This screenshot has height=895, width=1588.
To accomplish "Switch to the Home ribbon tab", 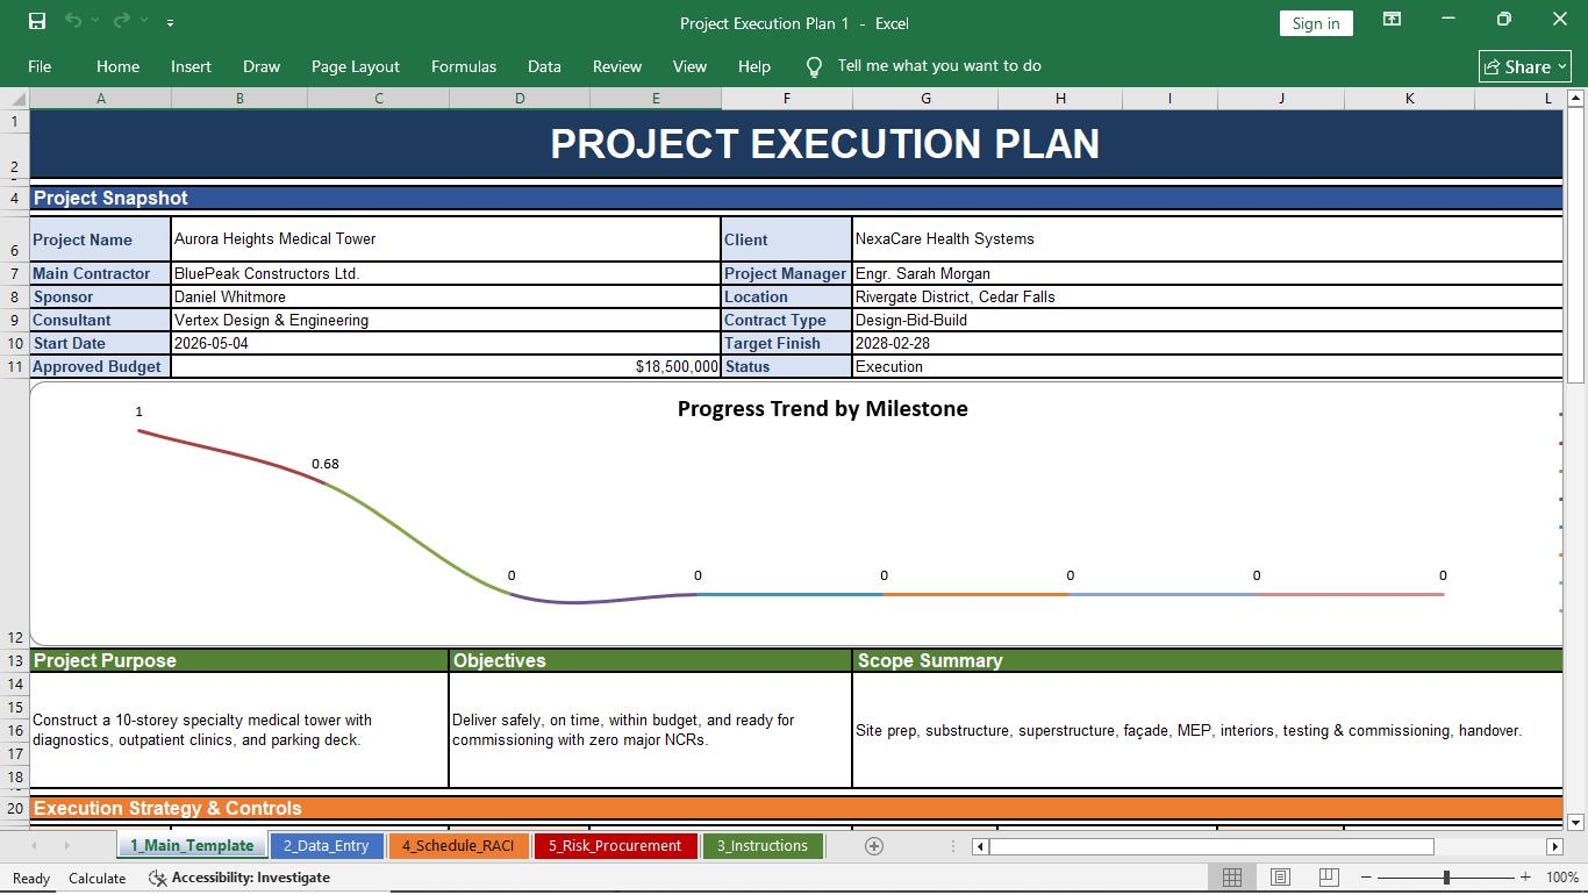I will tap(118, 66).
